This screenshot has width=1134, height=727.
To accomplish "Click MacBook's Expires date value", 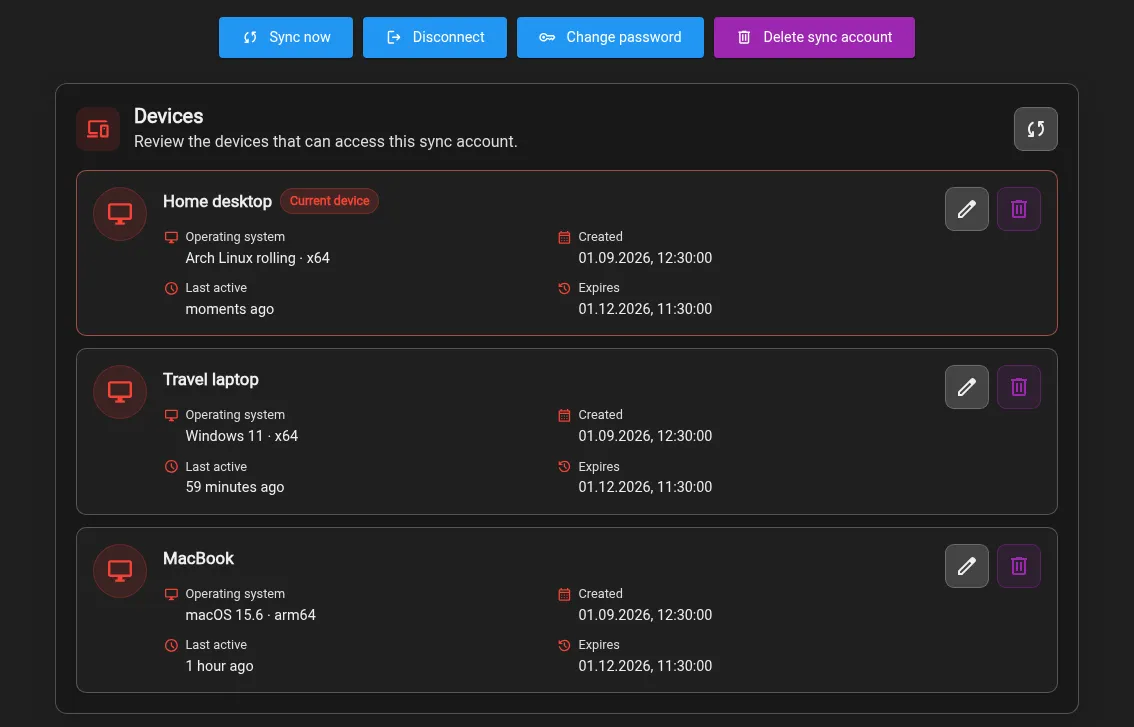I will pos(645,666).
